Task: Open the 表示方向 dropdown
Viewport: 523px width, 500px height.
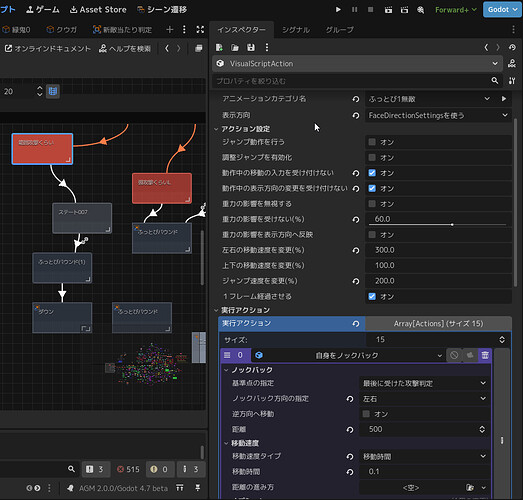Action: click(x=438, y=115)
